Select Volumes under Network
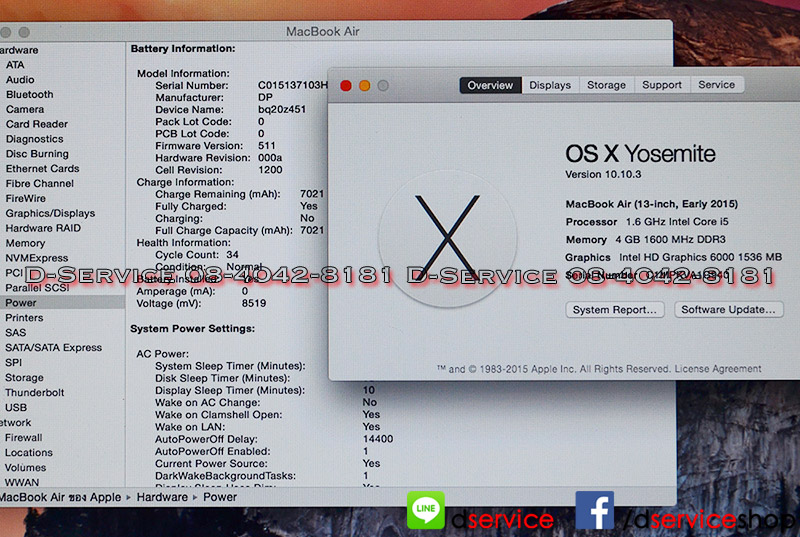Screen dimensions: 800x537 pyautogui.click(x=26, y=467)
